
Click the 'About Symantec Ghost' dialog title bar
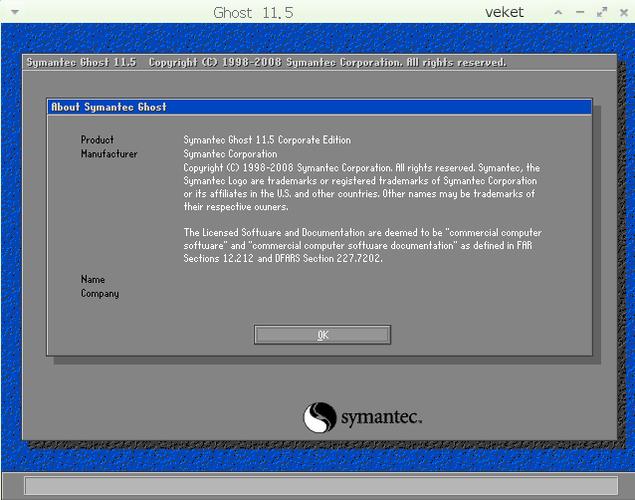point(319,107)
